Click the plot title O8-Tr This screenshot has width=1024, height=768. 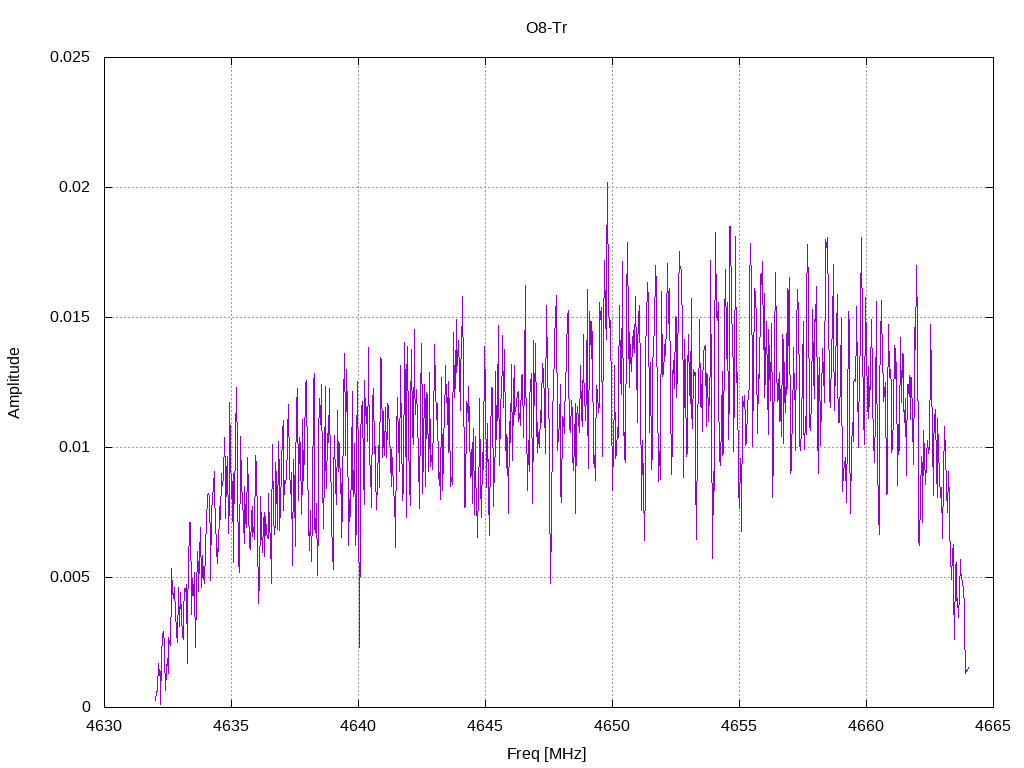pos(546,28)
